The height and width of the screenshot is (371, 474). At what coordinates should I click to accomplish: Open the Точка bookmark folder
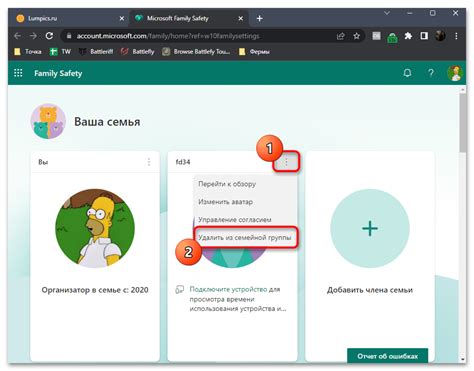(x=28, y=52)
